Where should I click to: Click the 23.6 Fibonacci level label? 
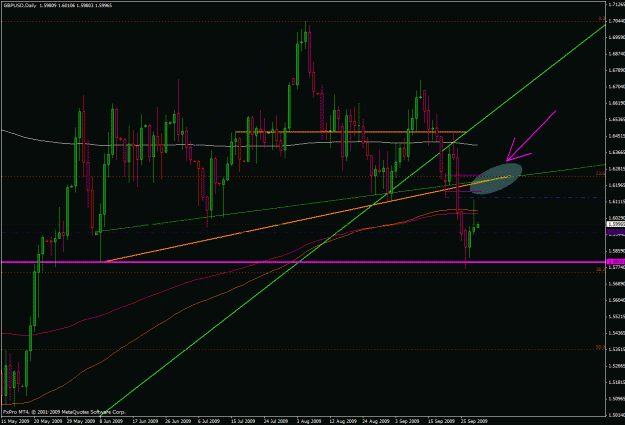(600, 173)
